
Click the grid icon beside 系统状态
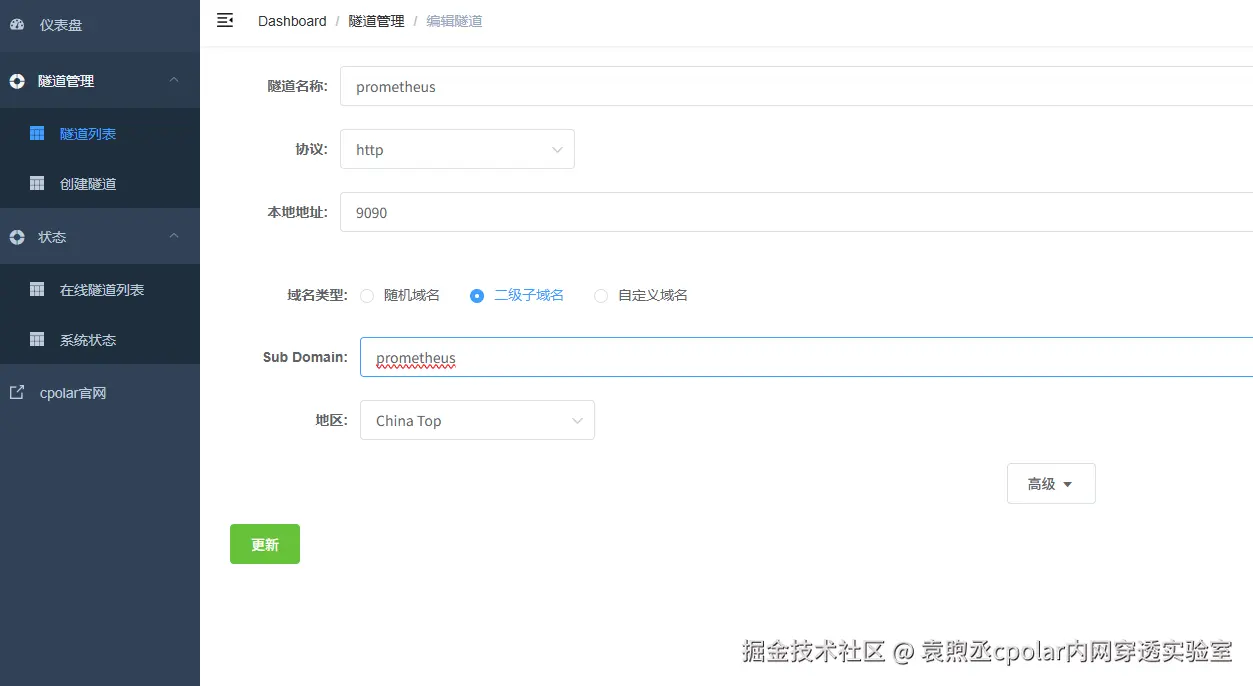pos(37,339)
